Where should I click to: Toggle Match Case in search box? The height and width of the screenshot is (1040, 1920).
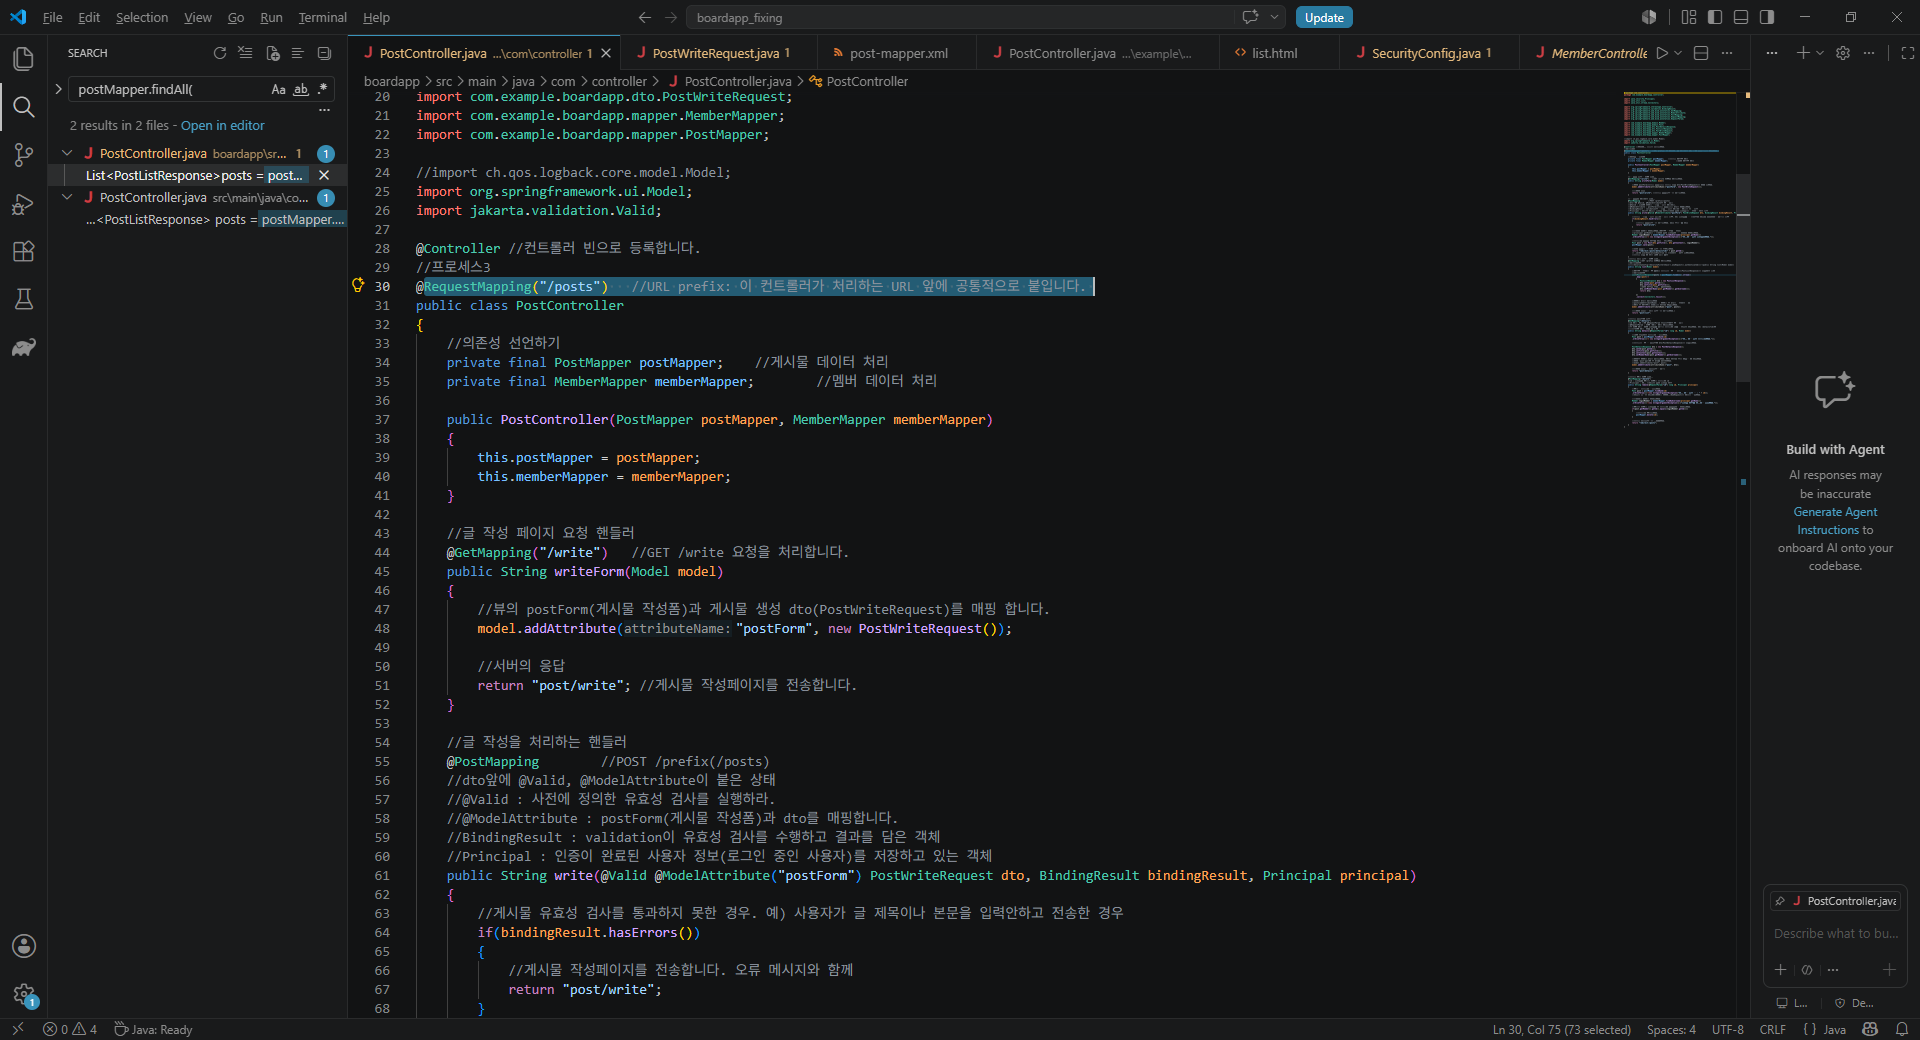click(278, 89)
